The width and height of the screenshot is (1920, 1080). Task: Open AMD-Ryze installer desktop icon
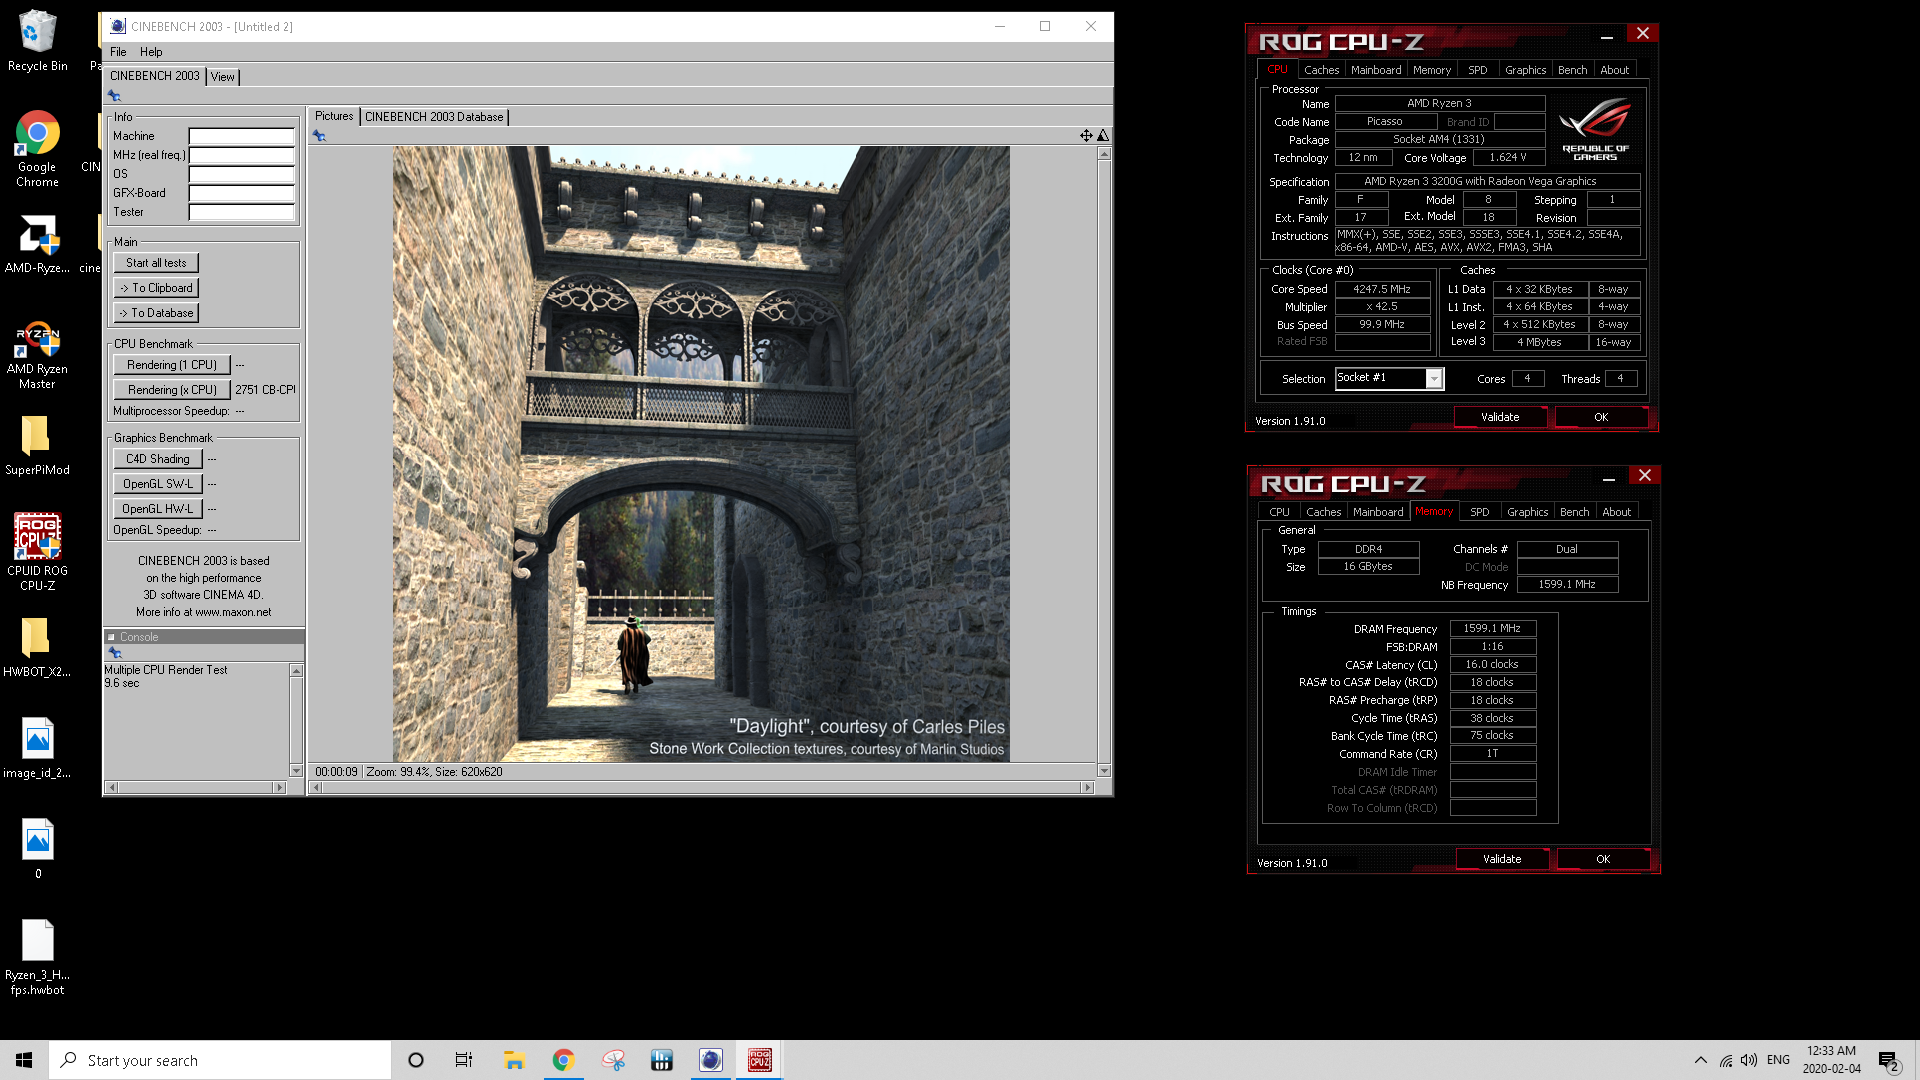(37, 244)
